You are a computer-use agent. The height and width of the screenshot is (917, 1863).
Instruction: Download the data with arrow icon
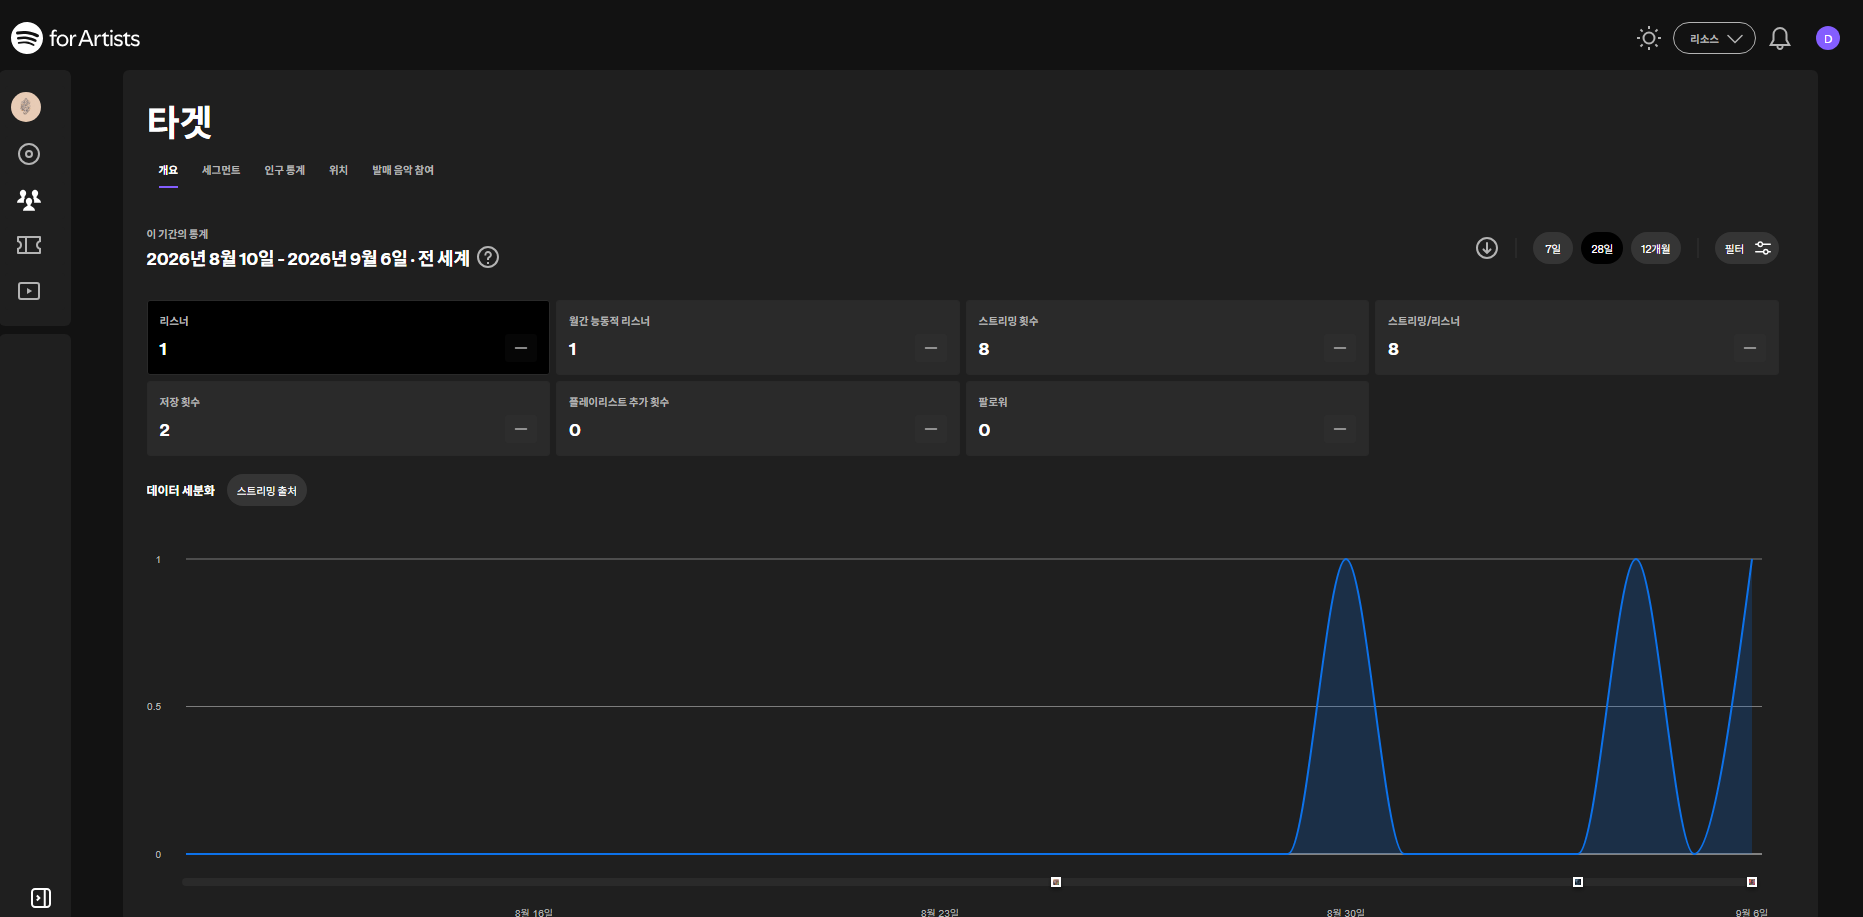click(1487, 248)
